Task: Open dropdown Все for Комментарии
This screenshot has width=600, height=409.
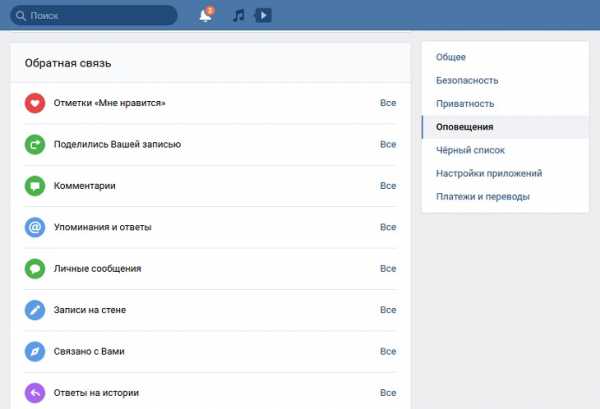Action: (x=388, y=186)
